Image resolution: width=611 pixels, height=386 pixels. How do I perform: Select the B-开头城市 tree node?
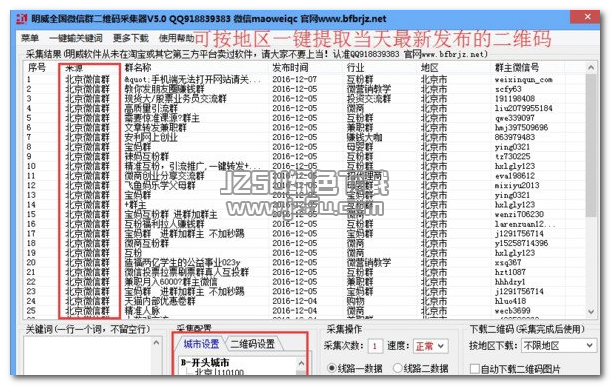point(205,362)
